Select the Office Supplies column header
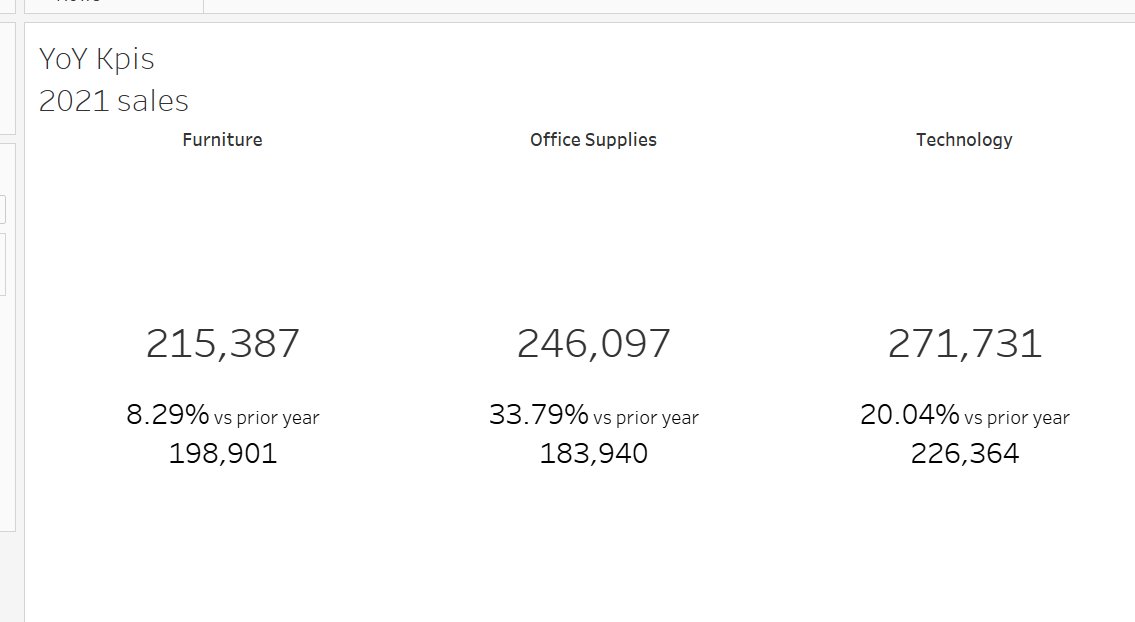This screenshot has height=622, width=1135. 593,140
